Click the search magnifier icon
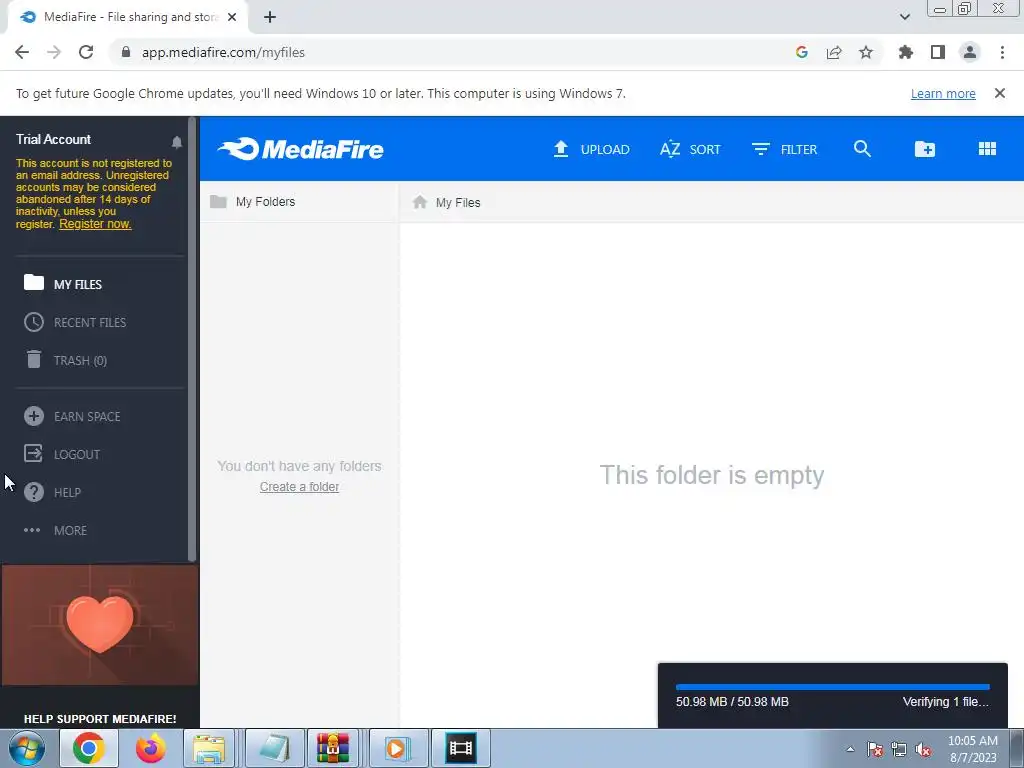The height and width of the screenshot is (768, 1024). (862, 149)
